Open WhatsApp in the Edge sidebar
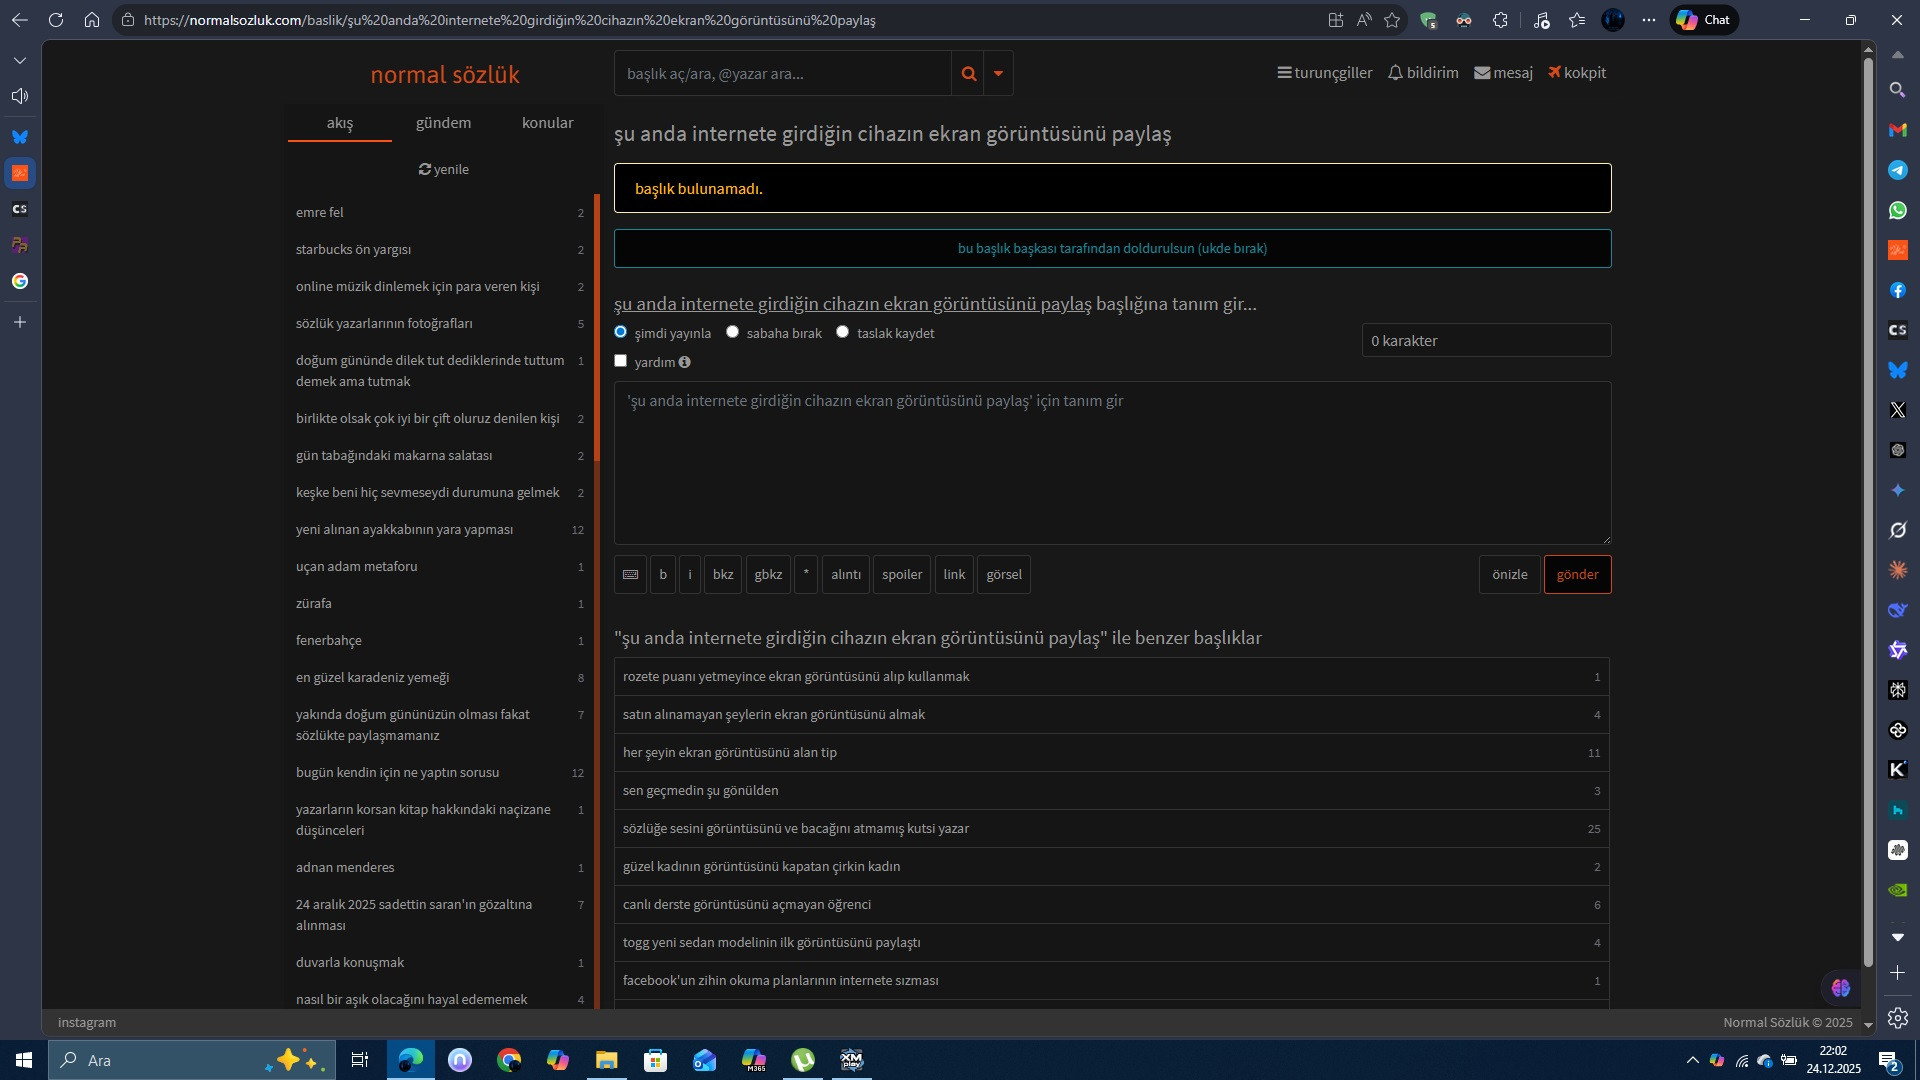 pos(1897,210)
